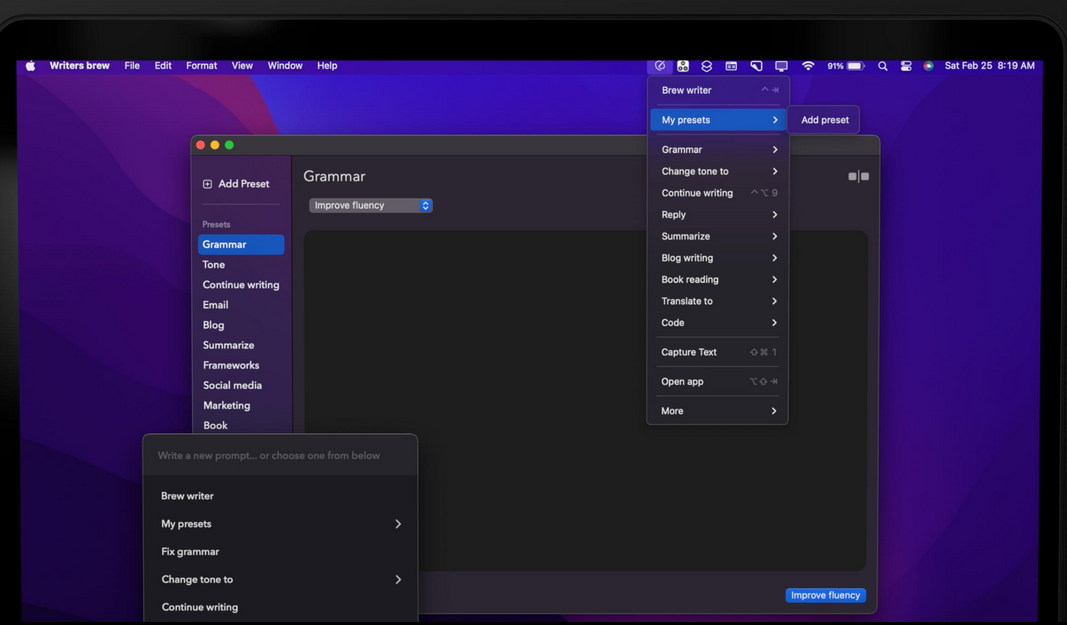The width and height of the screenshot is (1067, 625).
Task: Expand the Grammar submenu arrow
Action: (774, 150)
